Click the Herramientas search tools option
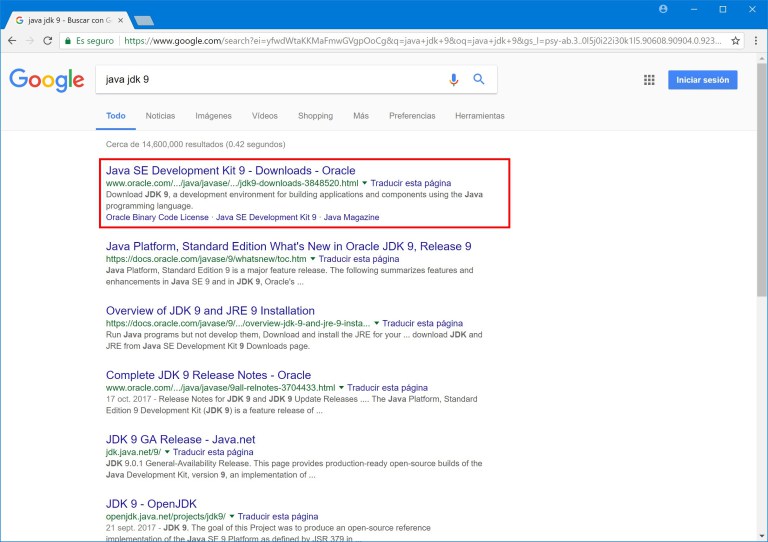Screen dimensions: 768x542 [479, 116]
